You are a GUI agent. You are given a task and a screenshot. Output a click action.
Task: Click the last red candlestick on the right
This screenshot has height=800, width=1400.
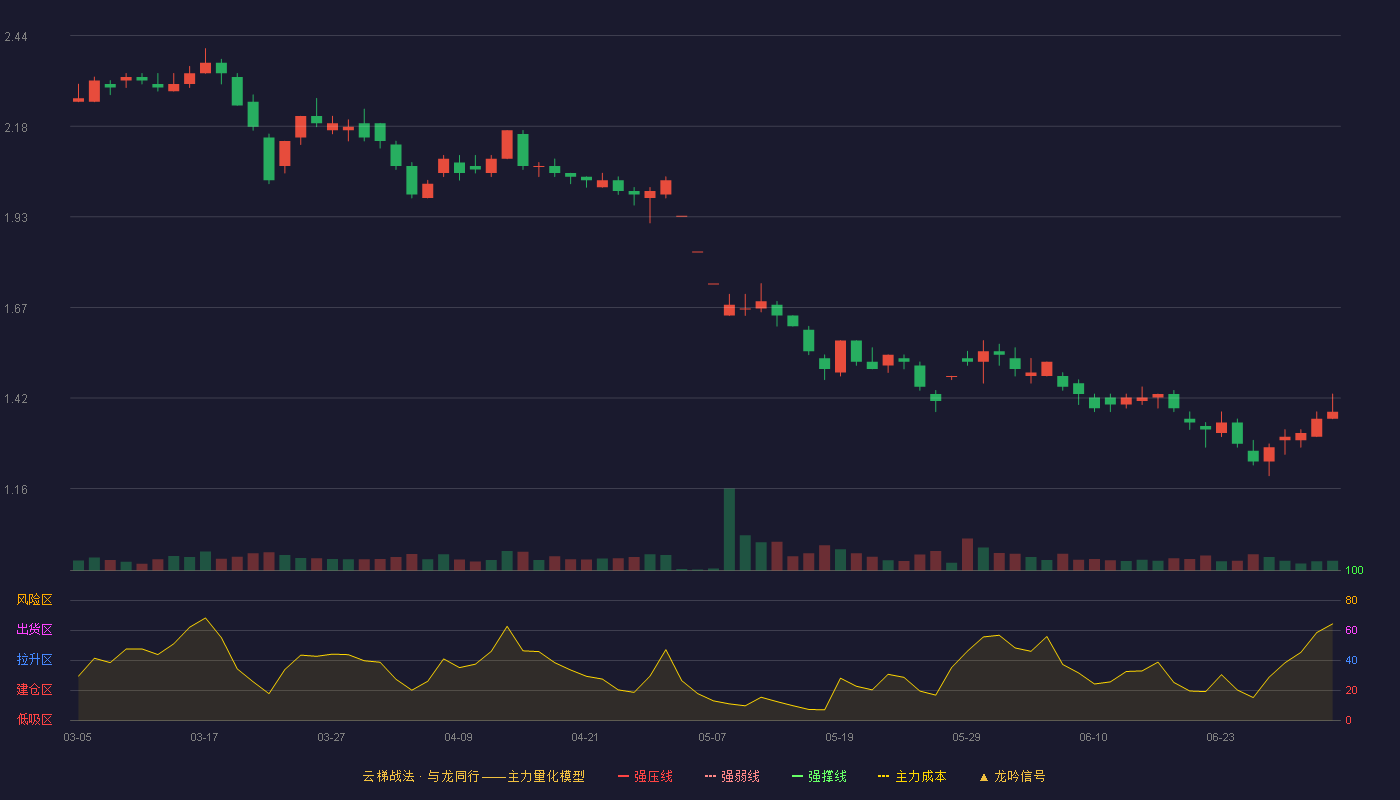click(1332, 414)
